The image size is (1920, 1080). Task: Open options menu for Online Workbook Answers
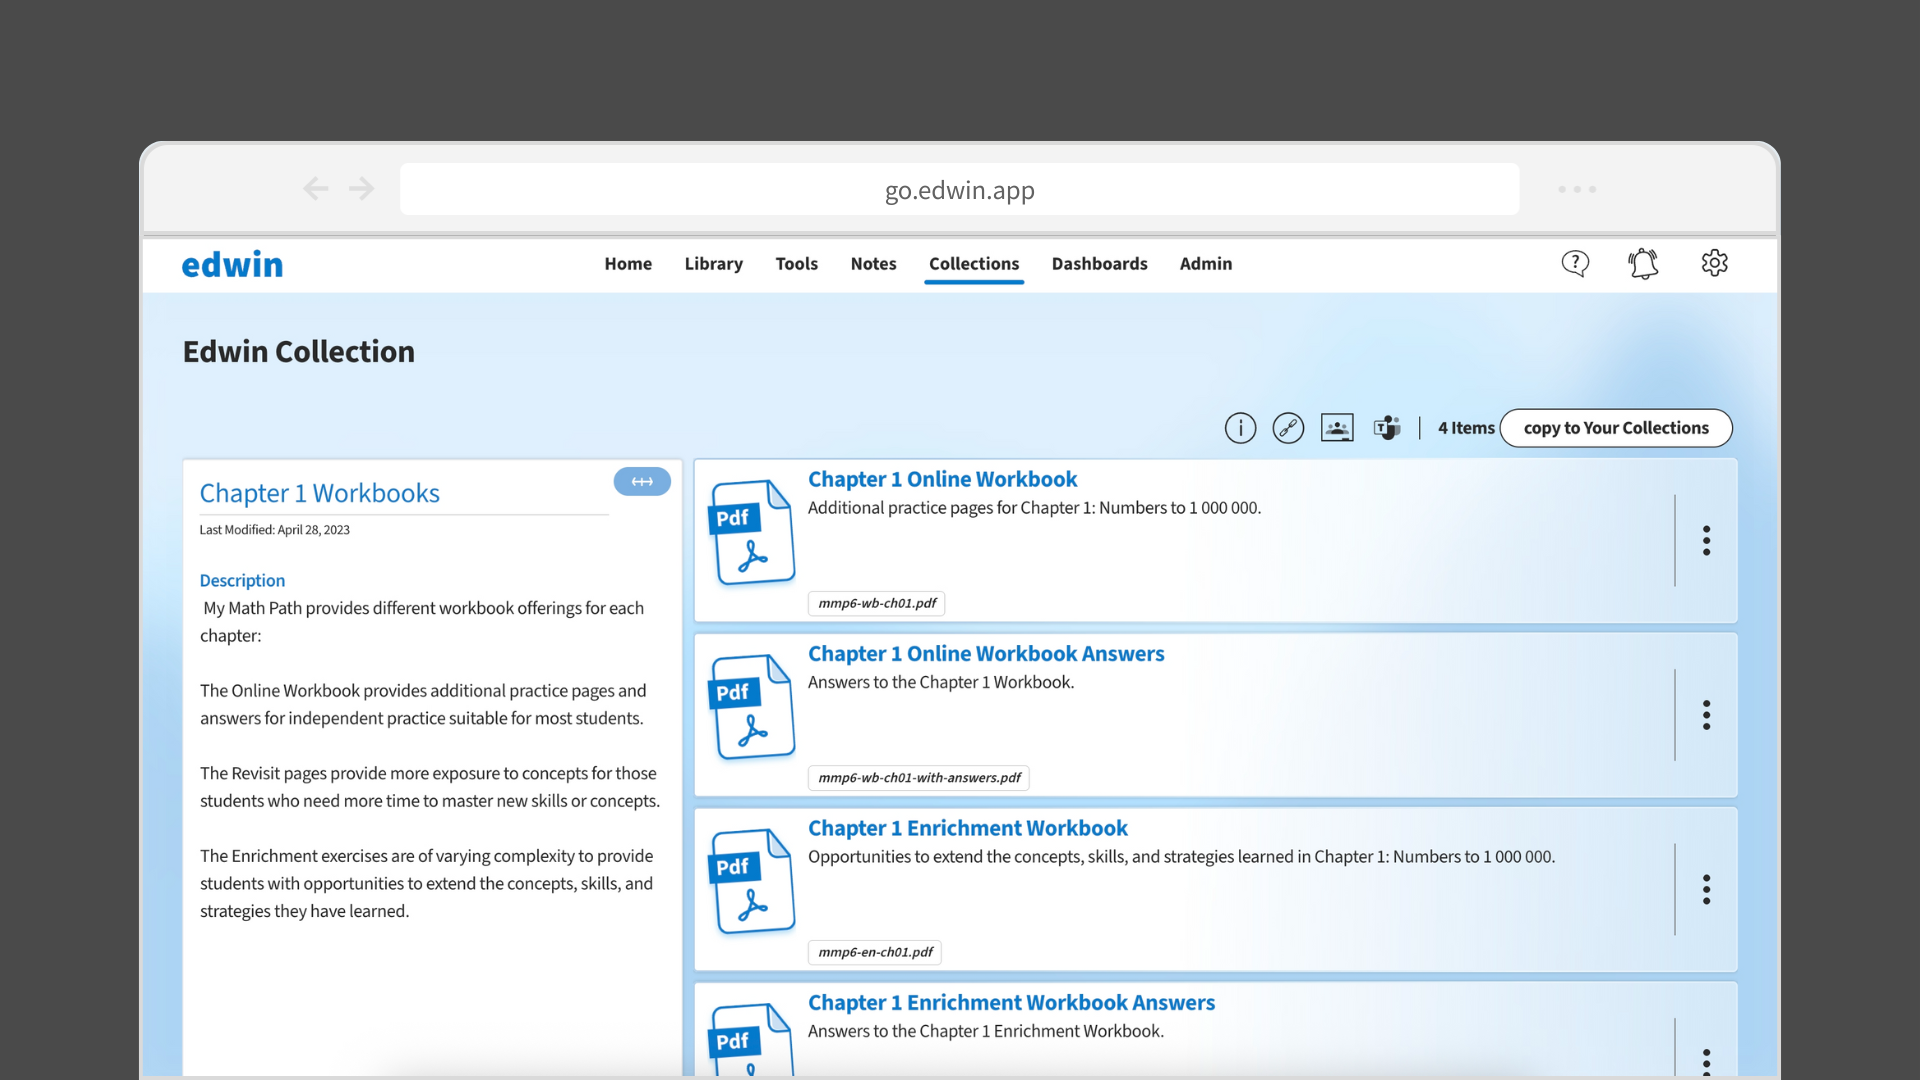tap(1706, 715)
